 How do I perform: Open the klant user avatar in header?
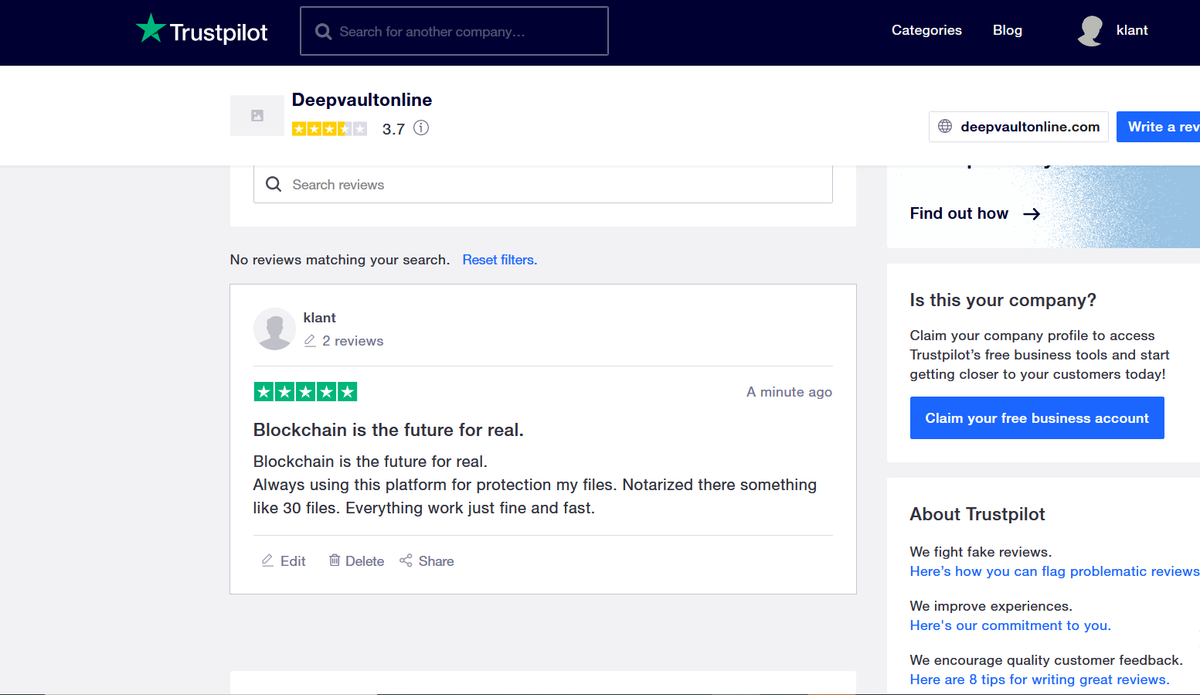click(1090, 31)
